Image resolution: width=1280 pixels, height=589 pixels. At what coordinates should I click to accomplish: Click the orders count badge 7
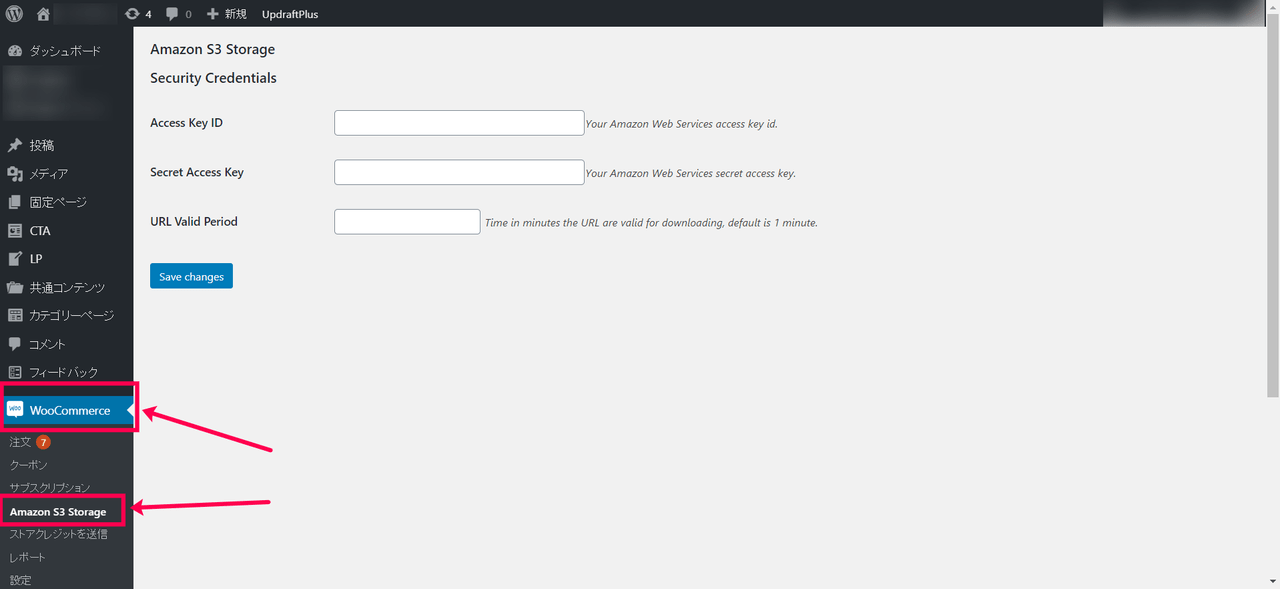43,442
